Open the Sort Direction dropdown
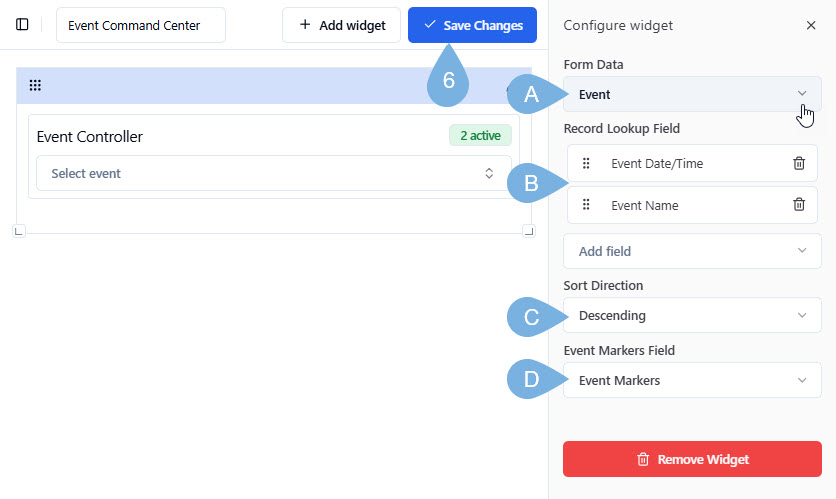 pyautogui.click(x=692, y=316)
